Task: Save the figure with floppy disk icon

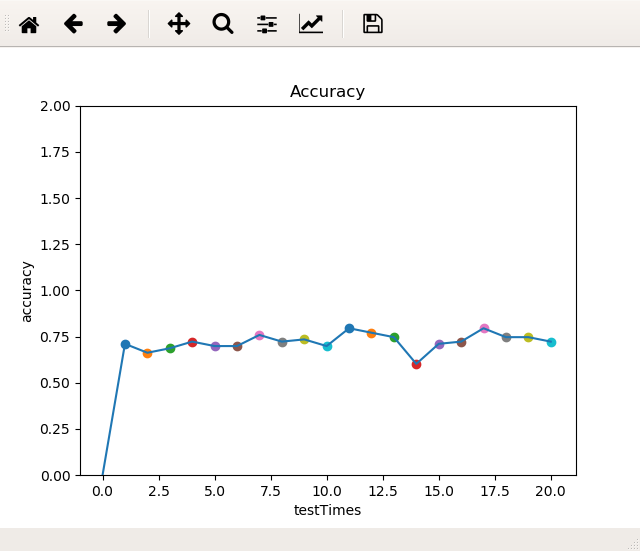Action: tap(373, 24)
